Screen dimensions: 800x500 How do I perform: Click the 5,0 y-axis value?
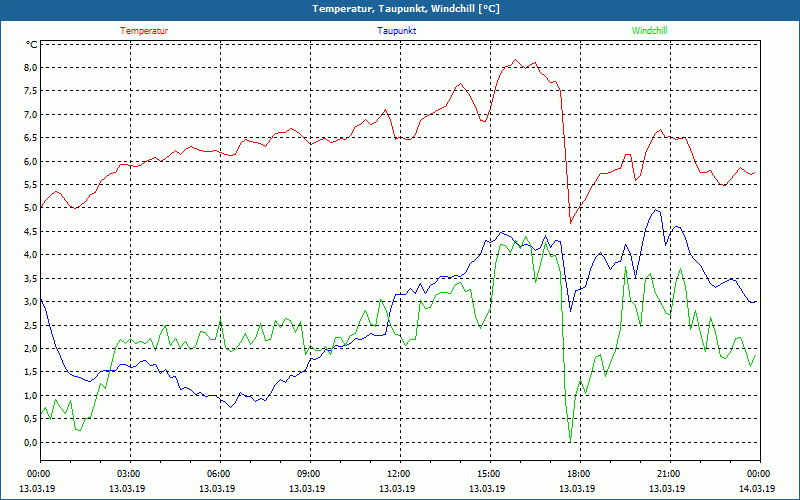point(31,208)
